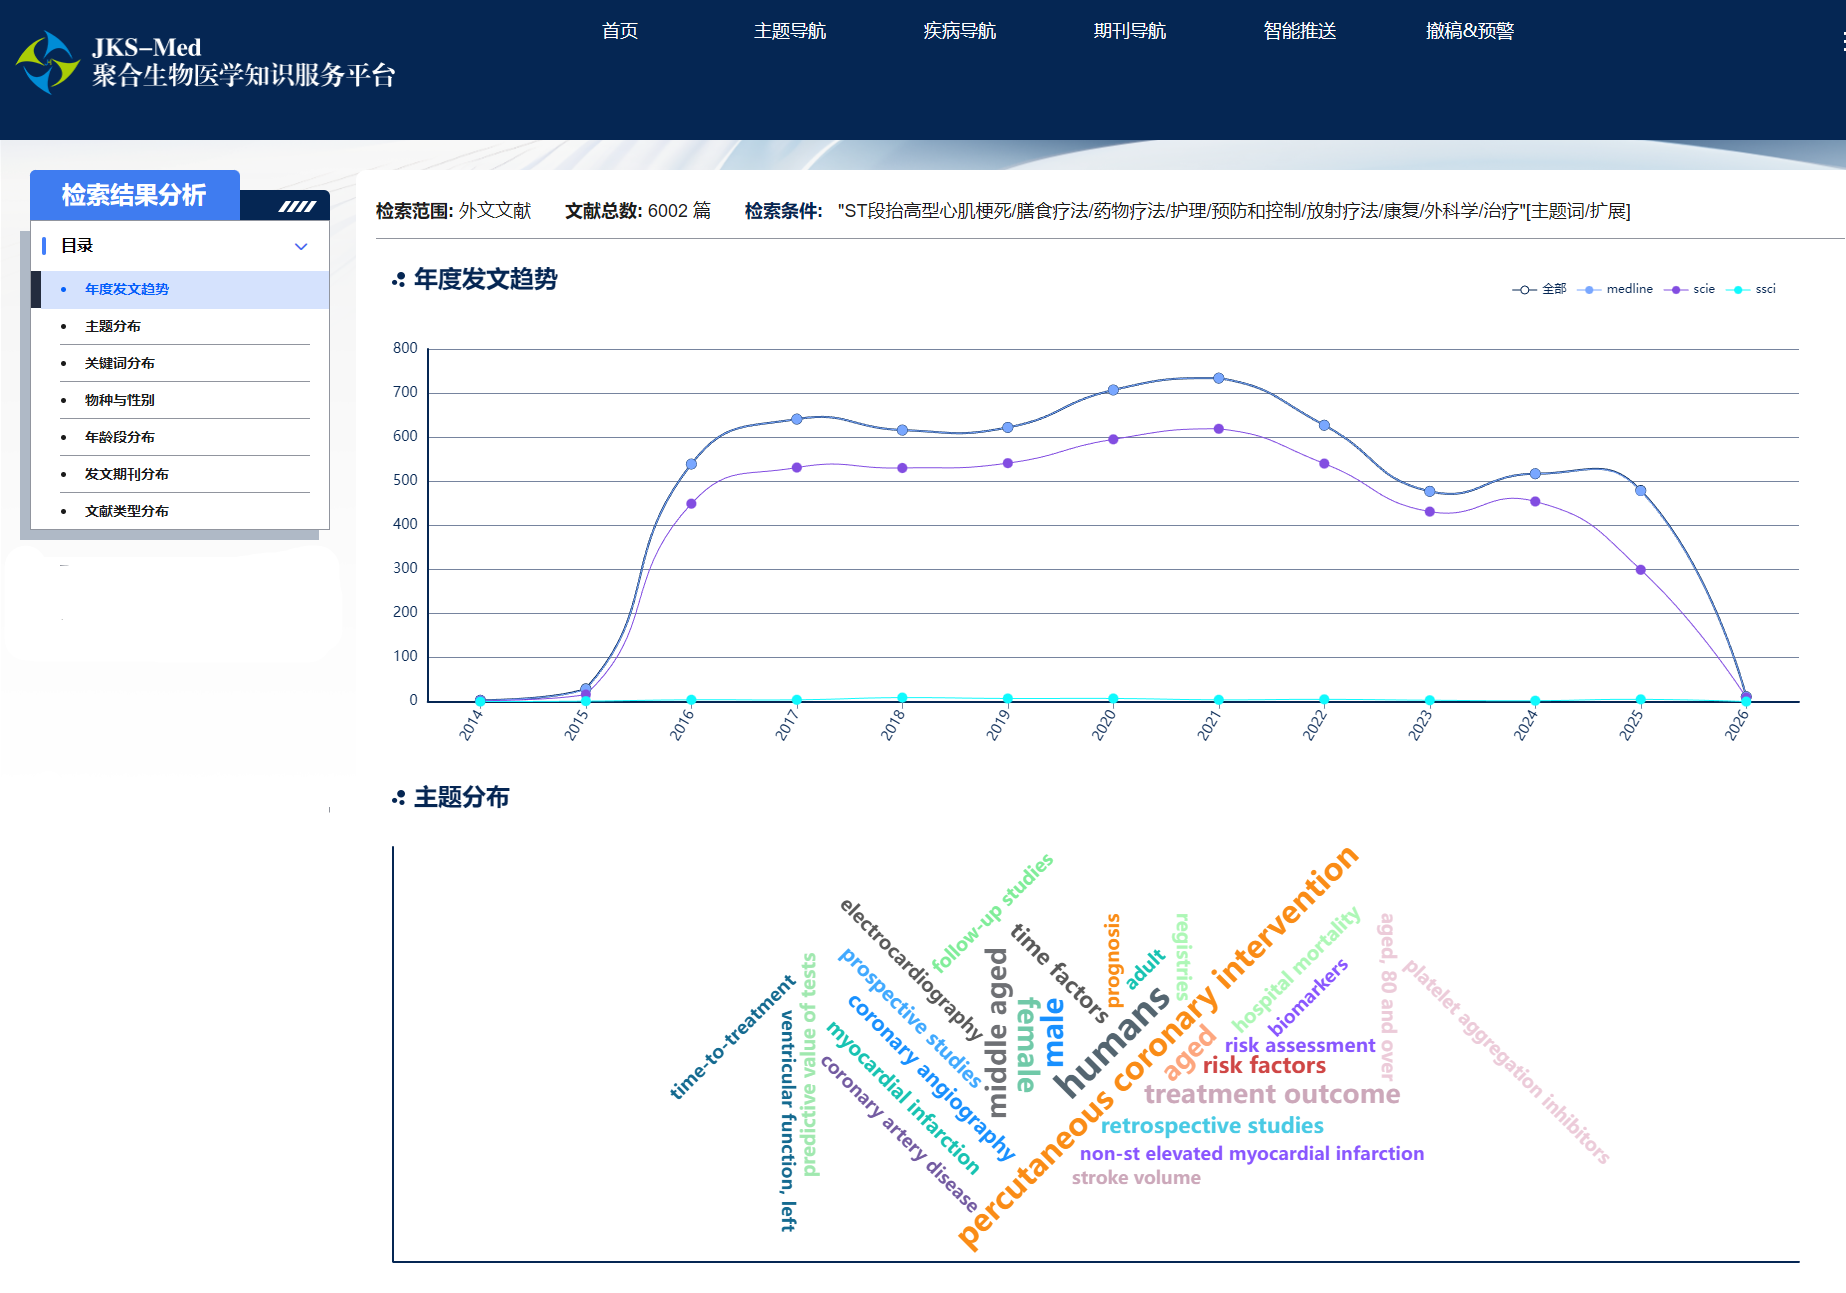Click the dots icon beside 主题分布 heading
This screenshot has height=1293, width=1846.
[x=398, y=798]
